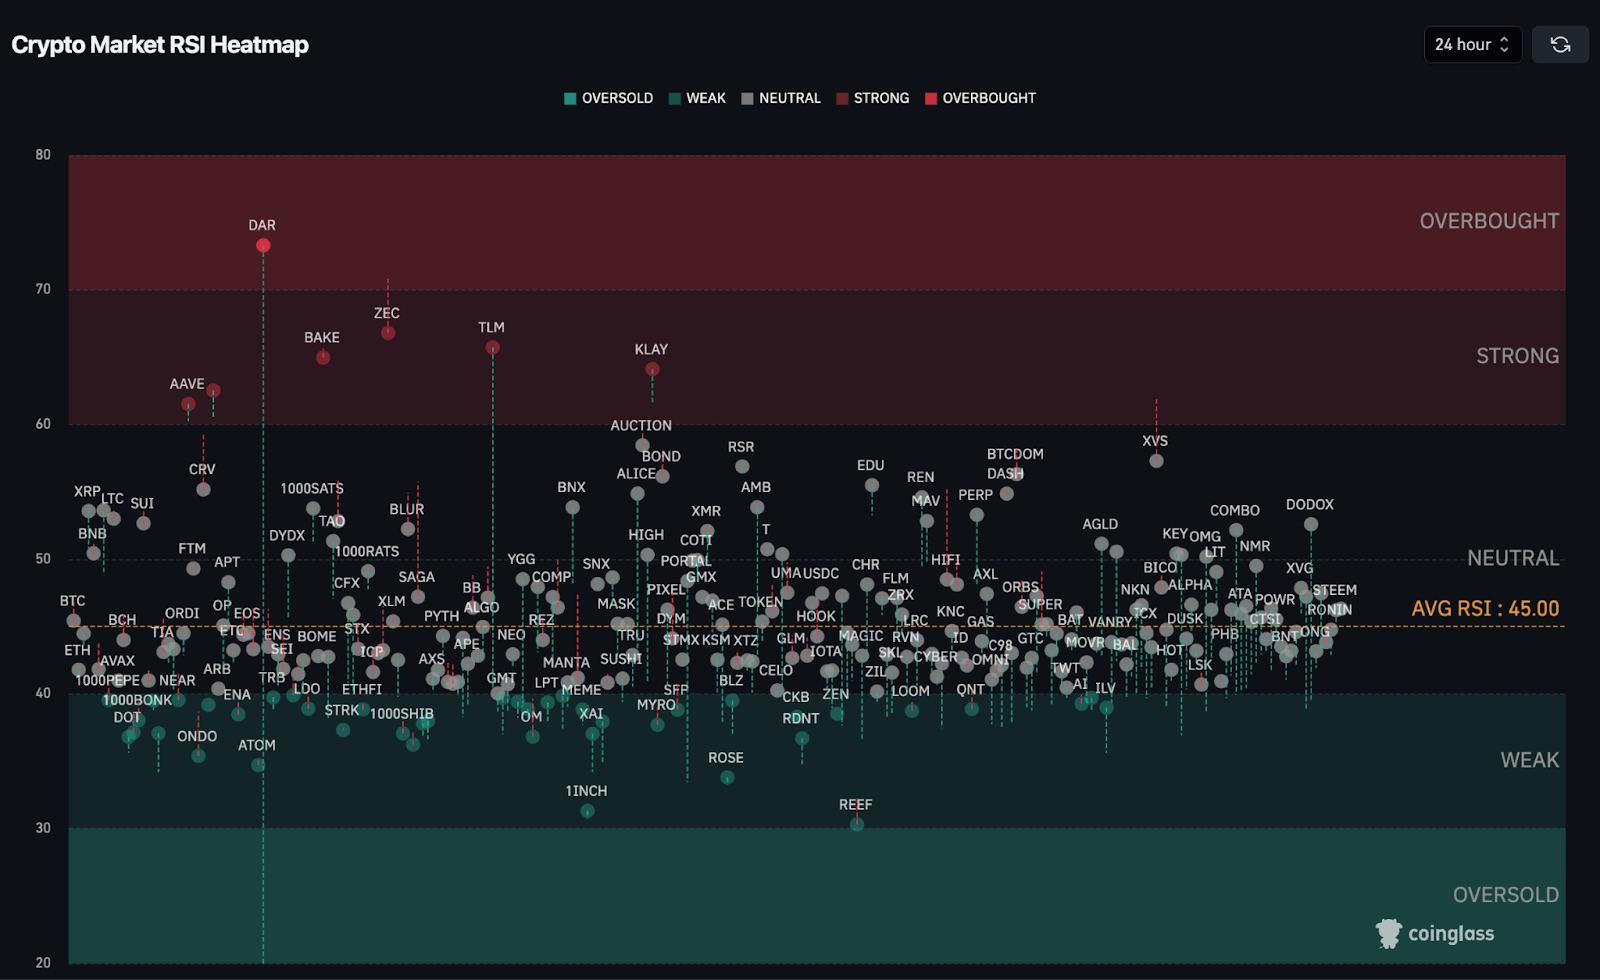Select the ROSE data point
Screen dimensions: 1600x980
tap(727, 777)
